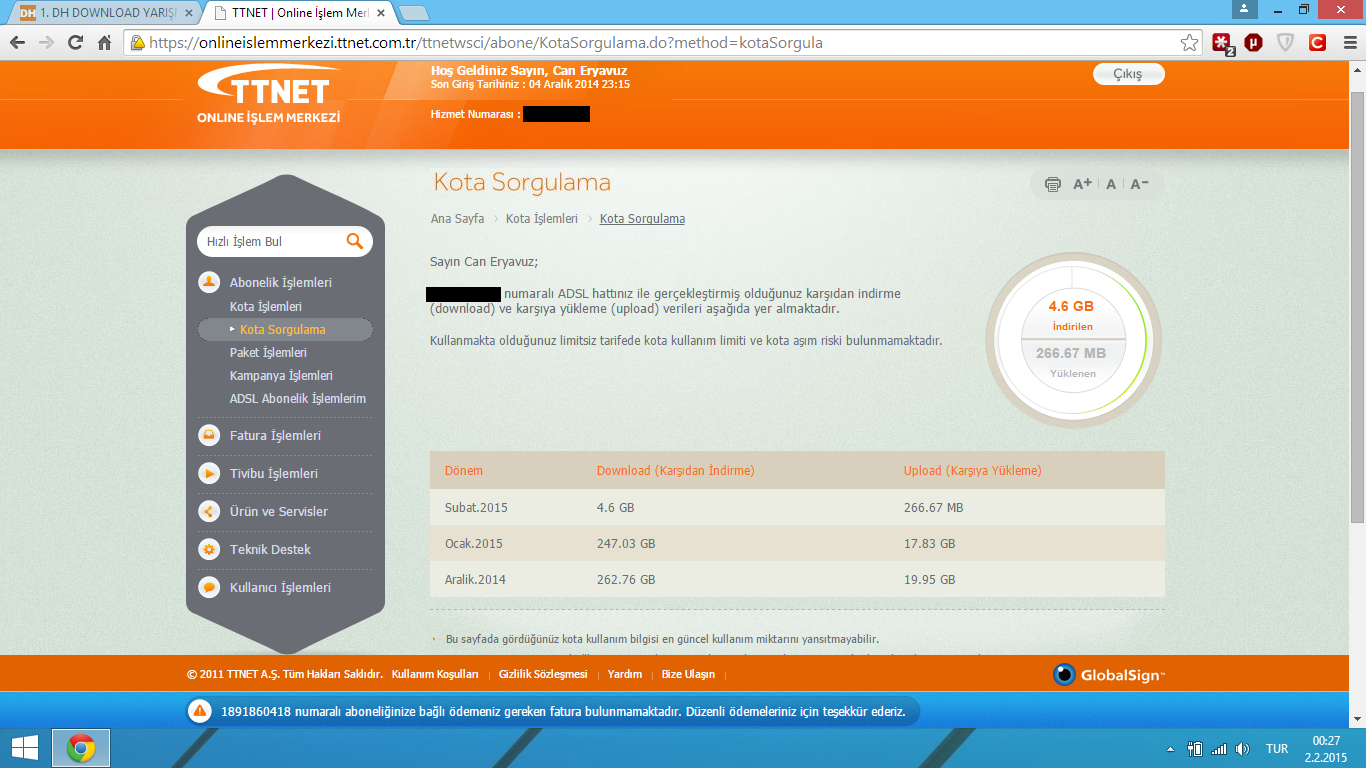Viewport: 1366px width, 768px height.
Task: Click the Chrome taskbar icon
Action: pyautogui.click(x=81, y=748)
